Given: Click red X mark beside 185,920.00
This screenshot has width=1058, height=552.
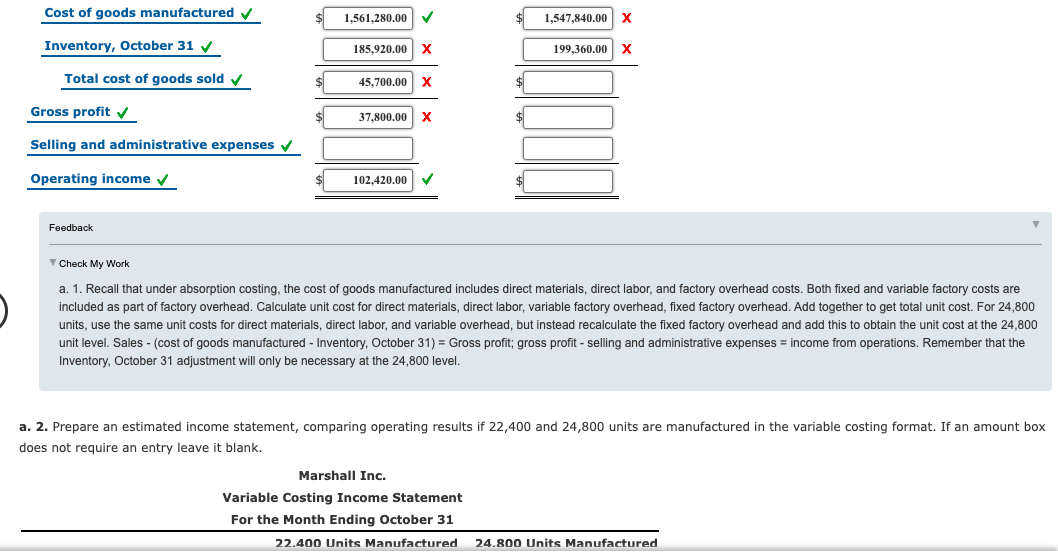Looking at the screenshot, I should 426,49.
